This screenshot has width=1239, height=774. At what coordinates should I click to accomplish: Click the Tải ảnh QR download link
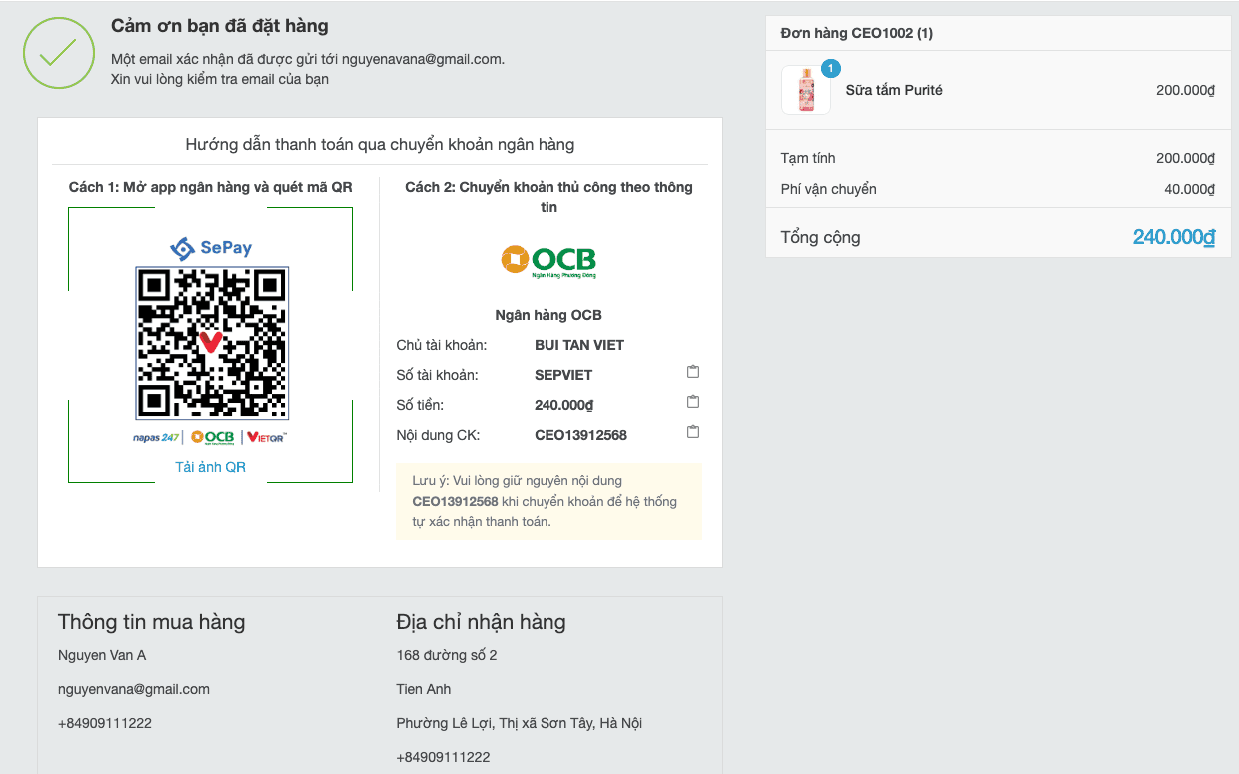pyautogui.click(x=210, y=466)
